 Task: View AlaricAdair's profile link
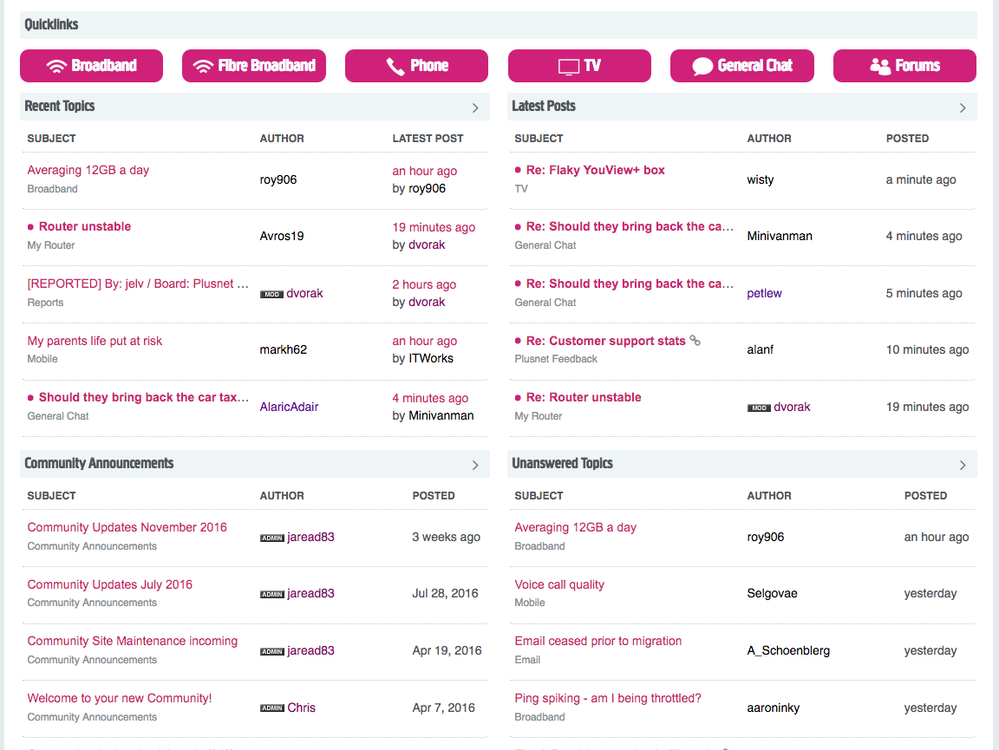click(288, 407)
